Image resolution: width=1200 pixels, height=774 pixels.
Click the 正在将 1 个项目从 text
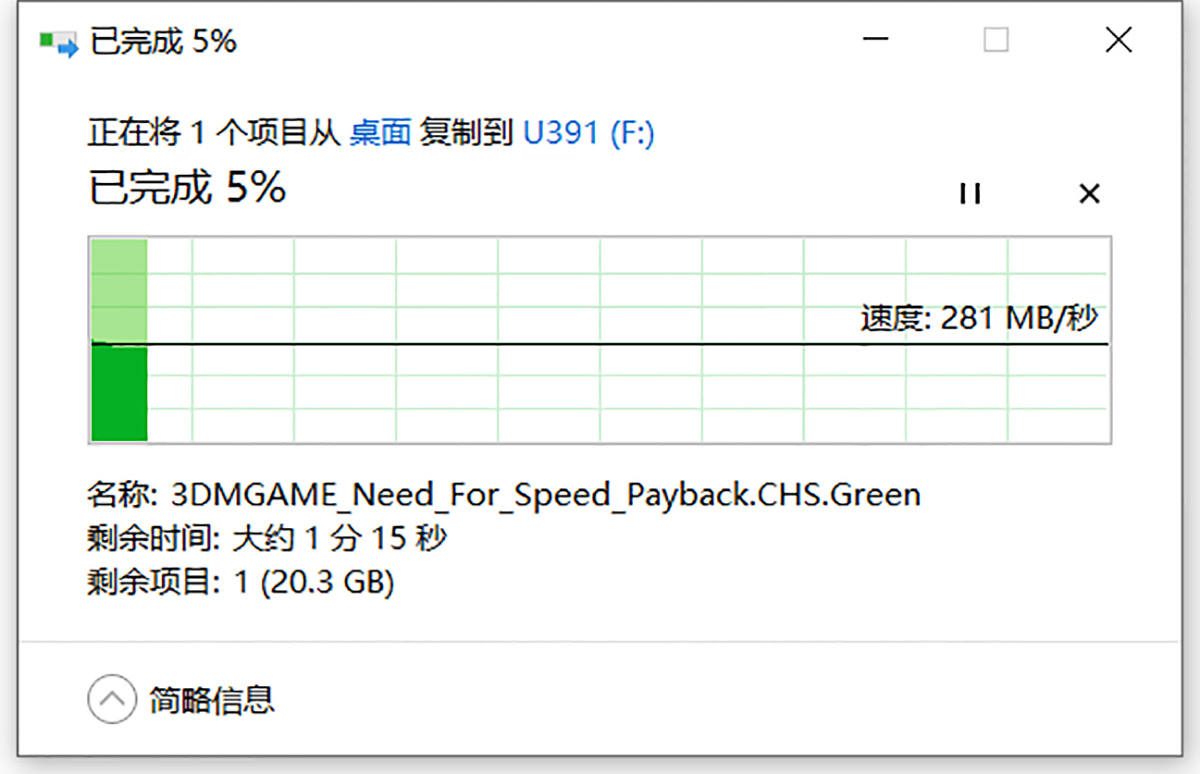click(214, 133)
